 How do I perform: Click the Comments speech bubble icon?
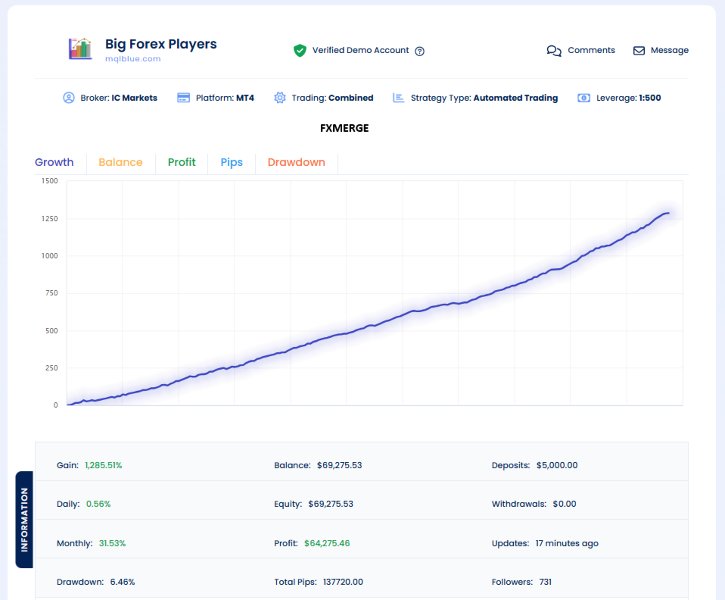[x=554, y=51]
